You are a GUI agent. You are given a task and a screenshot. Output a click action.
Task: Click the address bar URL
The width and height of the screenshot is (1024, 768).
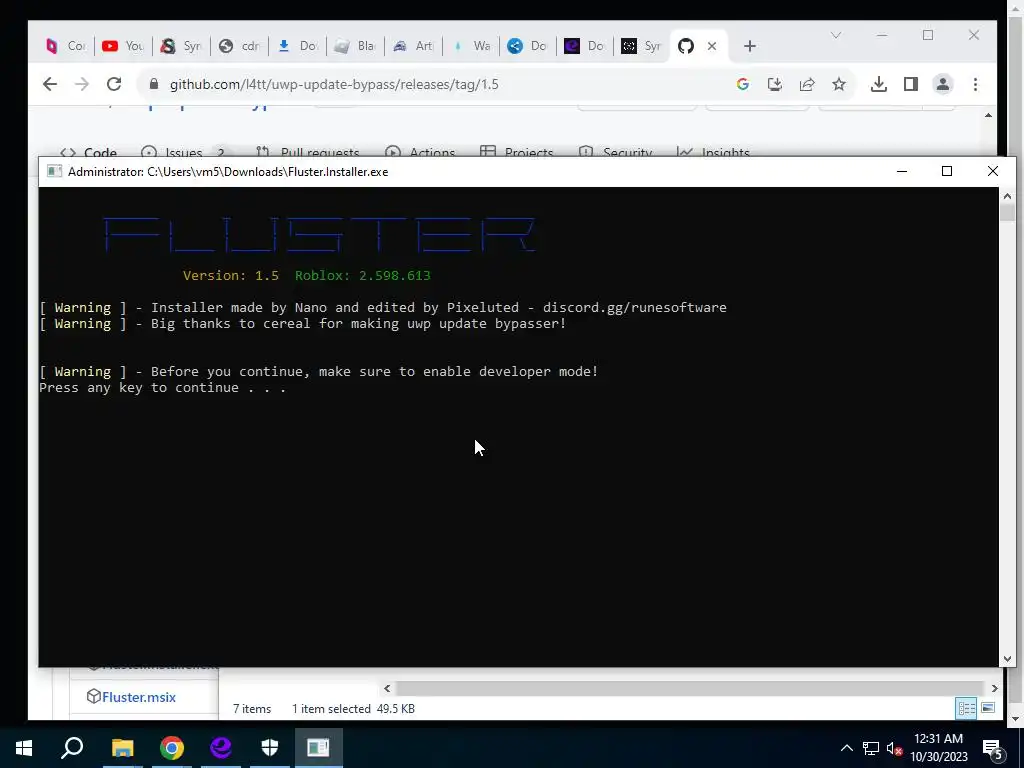coord(334,84)
